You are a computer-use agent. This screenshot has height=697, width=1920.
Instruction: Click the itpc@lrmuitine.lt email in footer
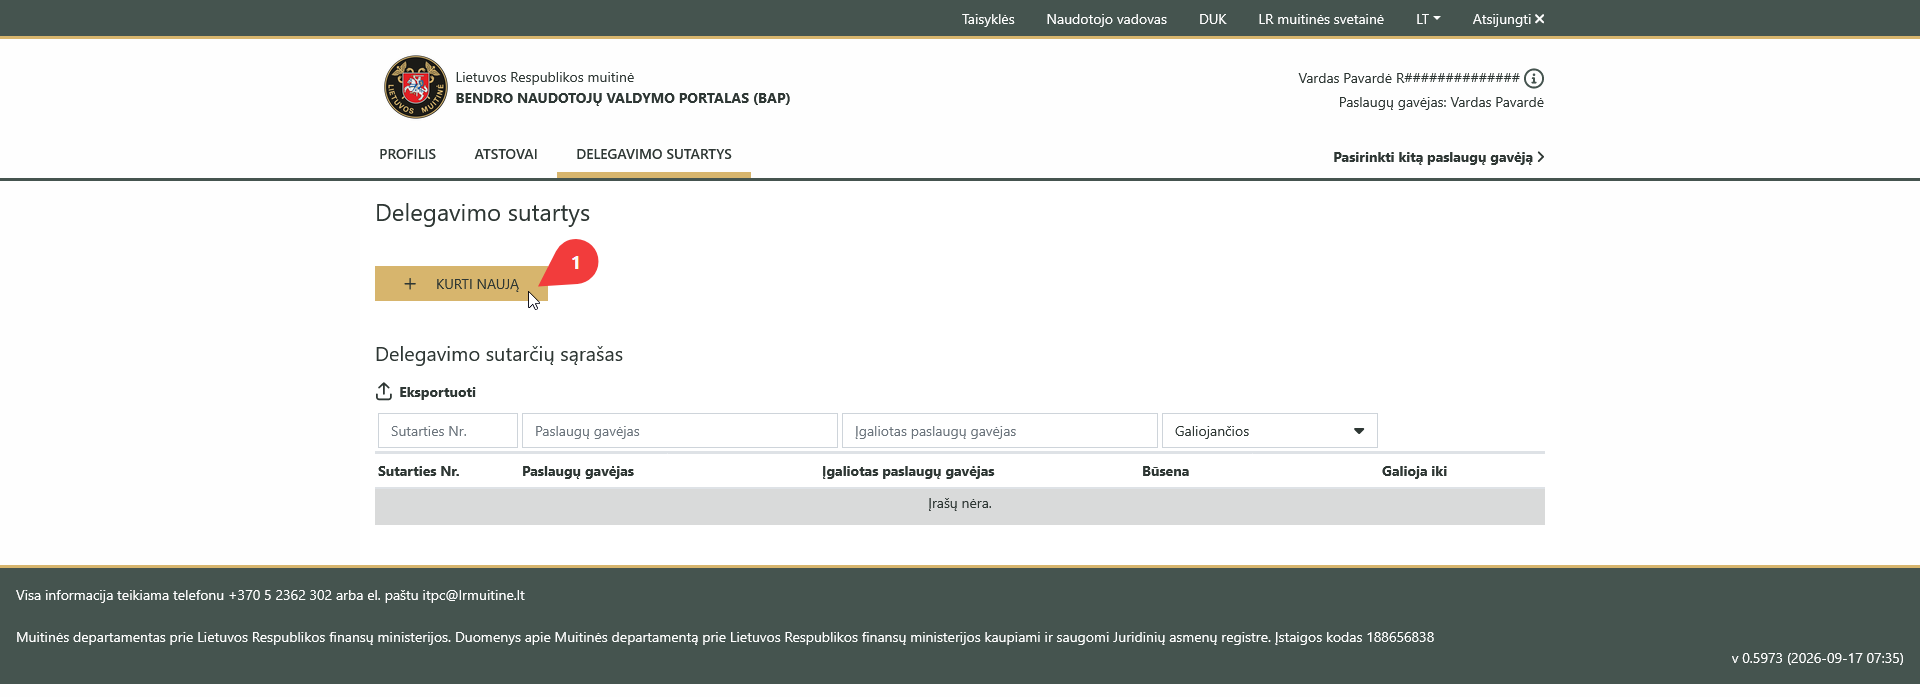tap(473, 595)
